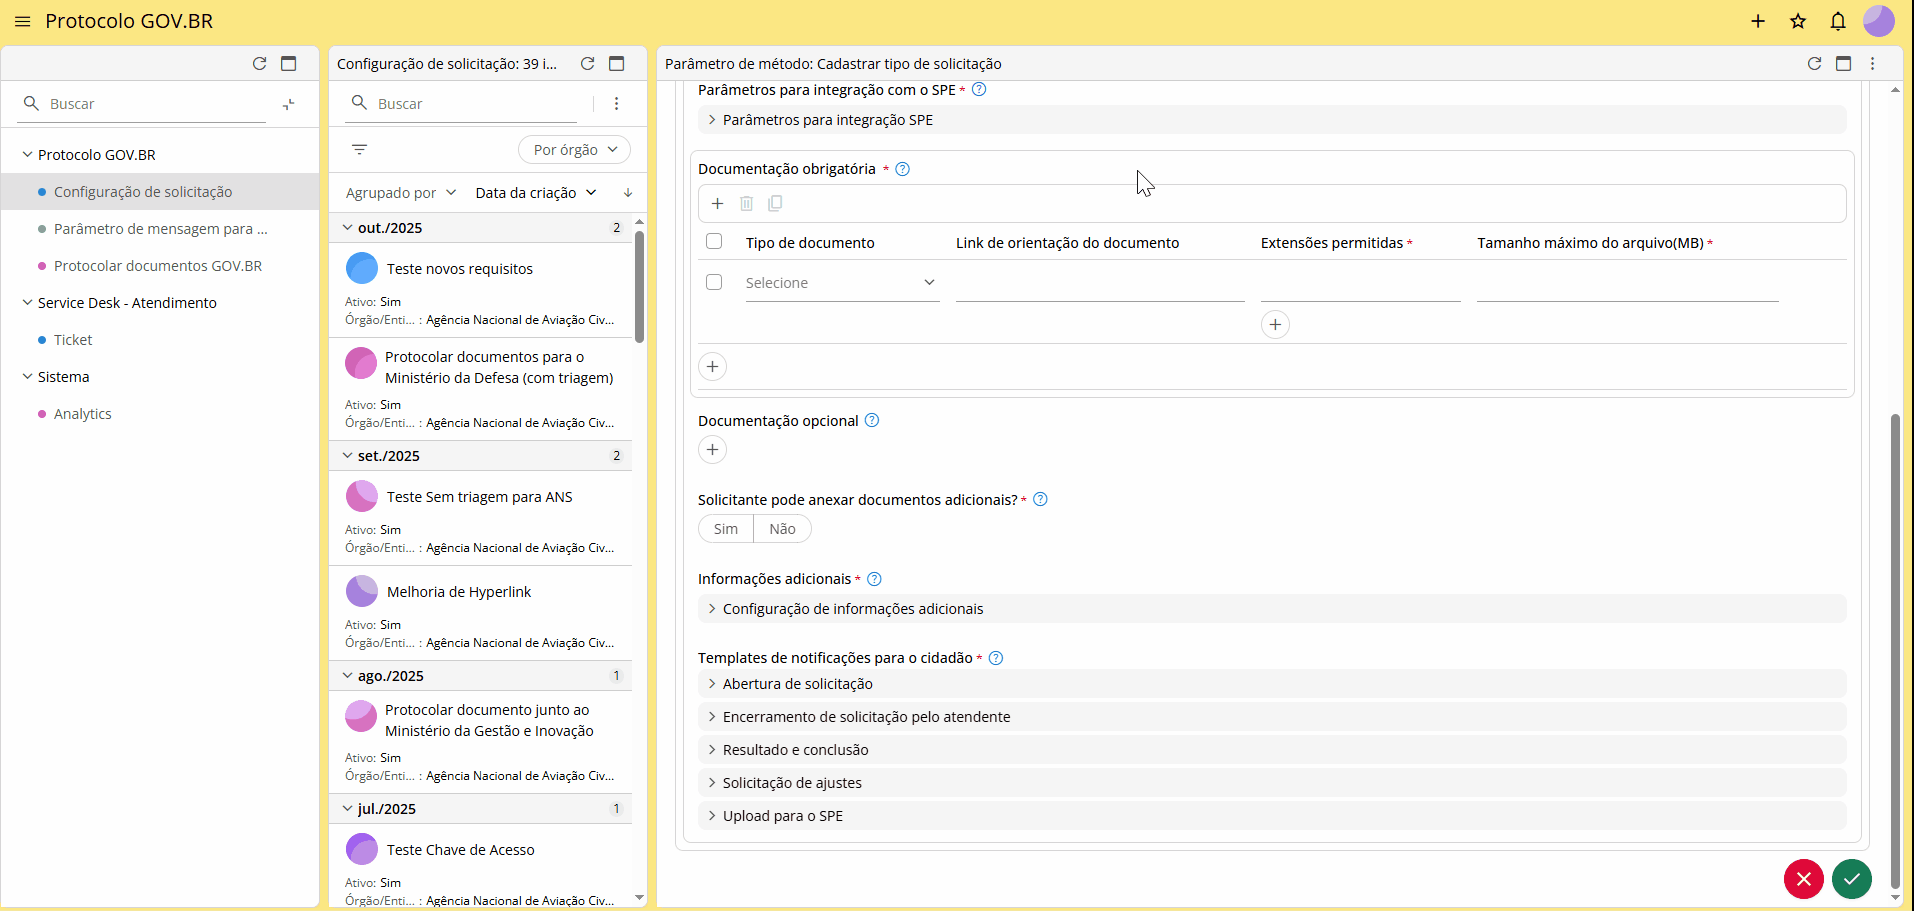Choose Não for additional documents

[x=782, y=529]
